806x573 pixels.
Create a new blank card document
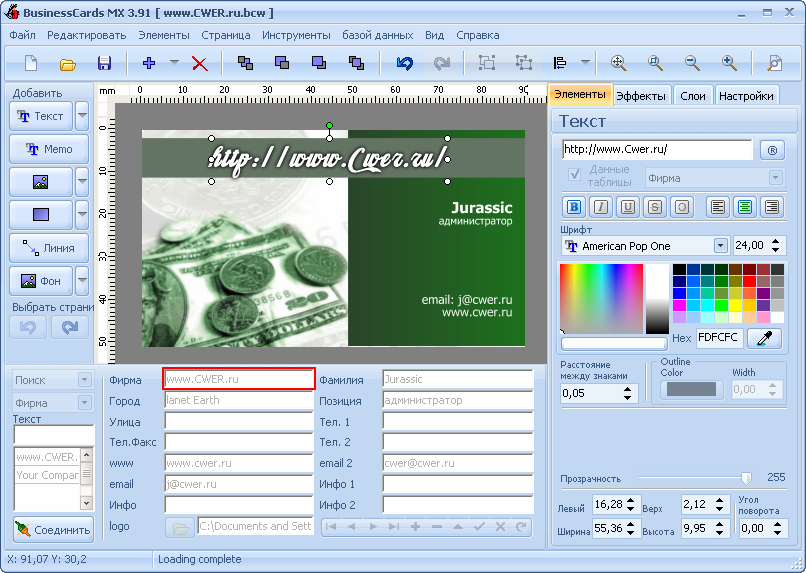click(31, 63)
